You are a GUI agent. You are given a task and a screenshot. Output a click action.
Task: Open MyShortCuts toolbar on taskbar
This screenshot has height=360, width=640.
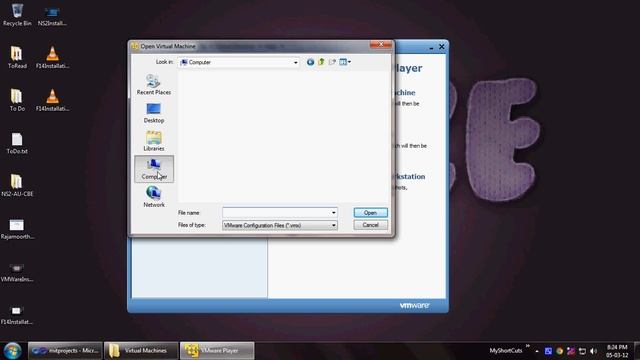click(506, 351)
